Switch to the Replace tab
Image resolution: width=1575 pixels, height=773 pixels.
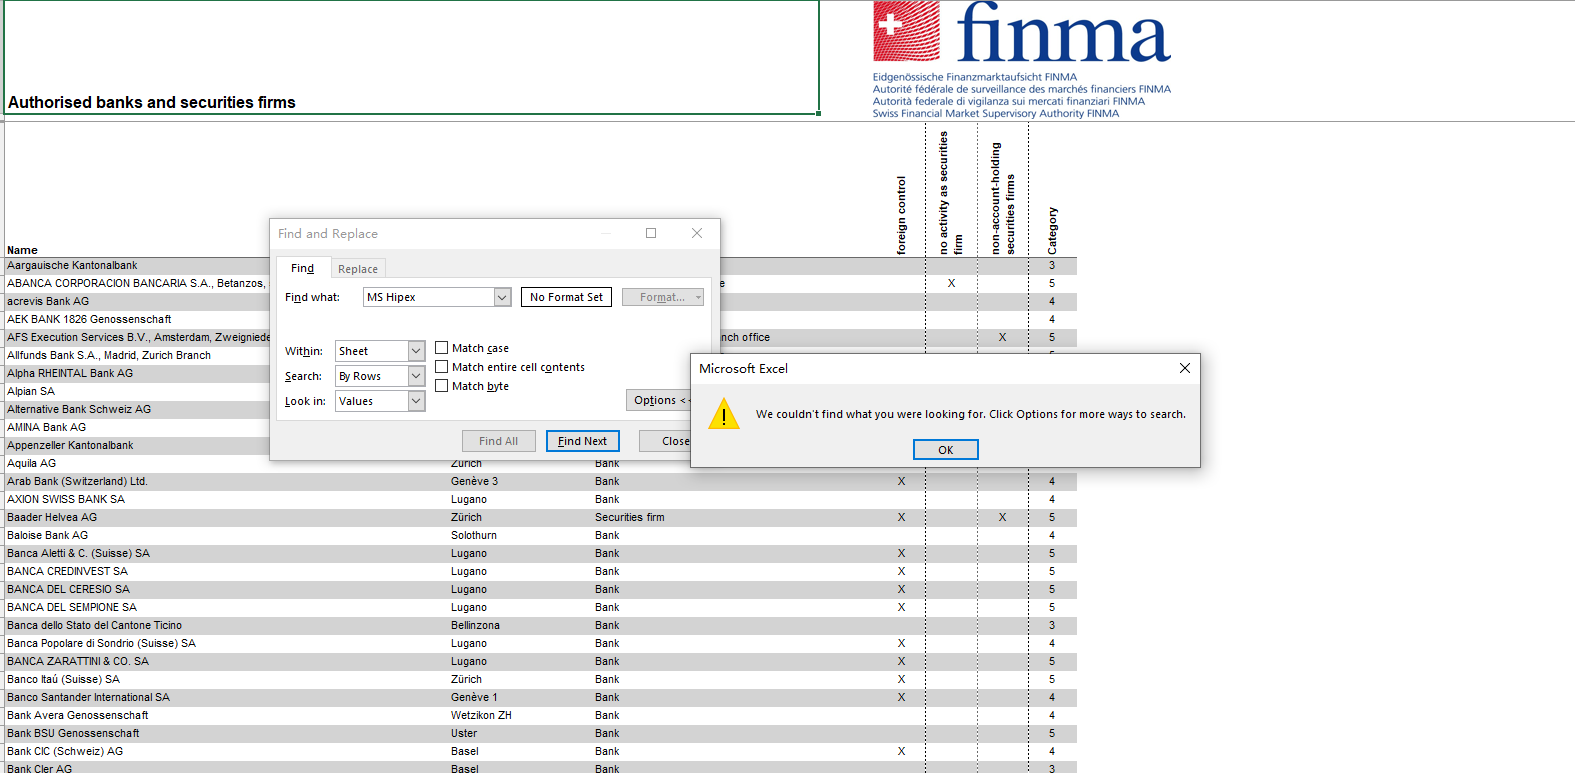[357, 269]
